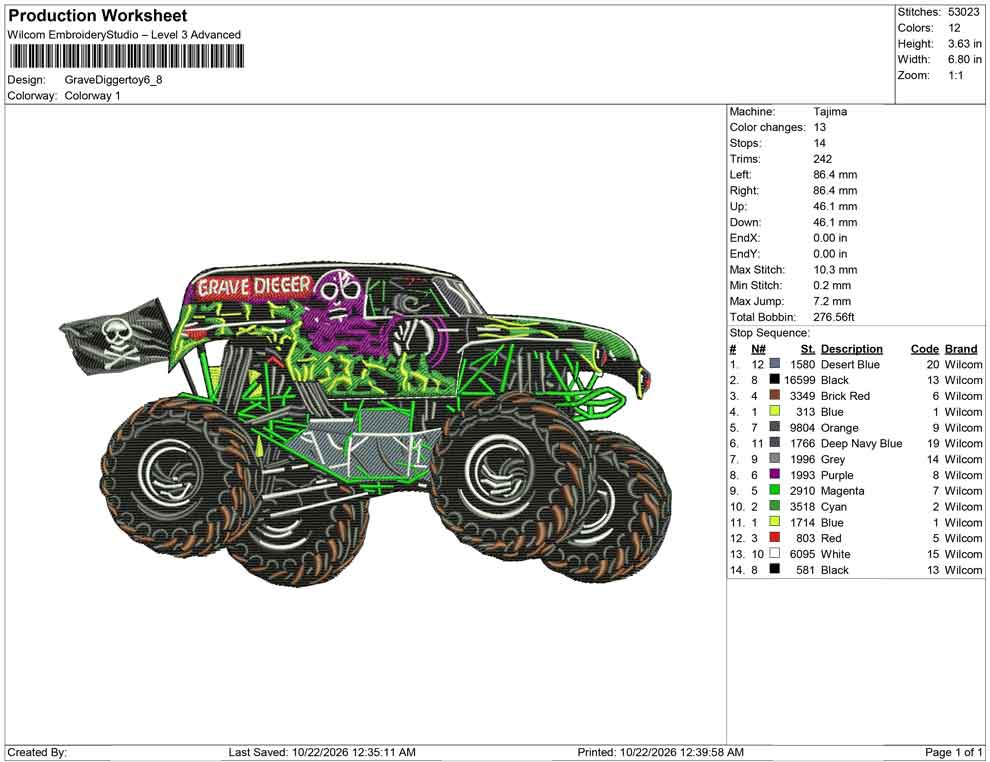Viewport: 990px width, 762px height.
Task: Click the Description column header
Action: tap(851, 349)
